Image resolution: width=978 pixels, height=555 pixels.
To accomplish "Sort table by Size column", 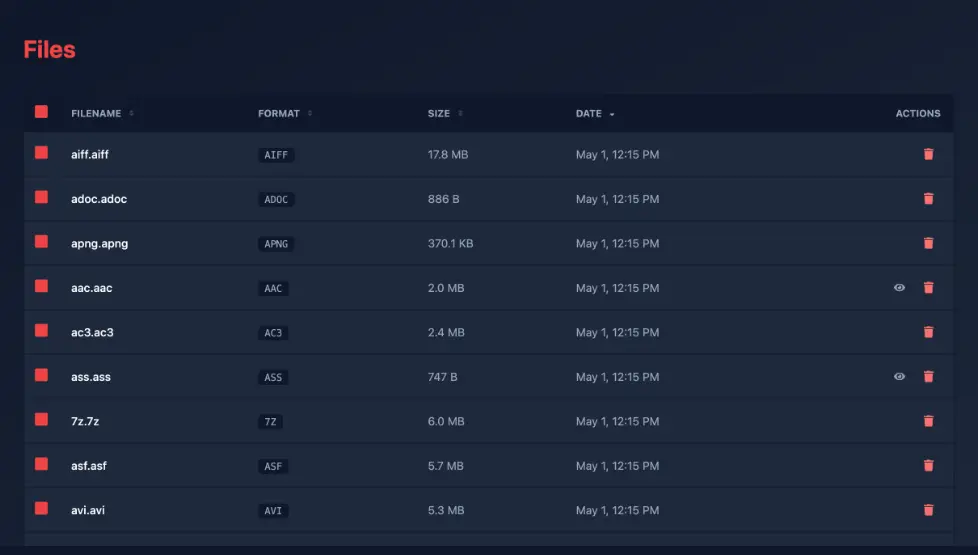I will point(445,113).
